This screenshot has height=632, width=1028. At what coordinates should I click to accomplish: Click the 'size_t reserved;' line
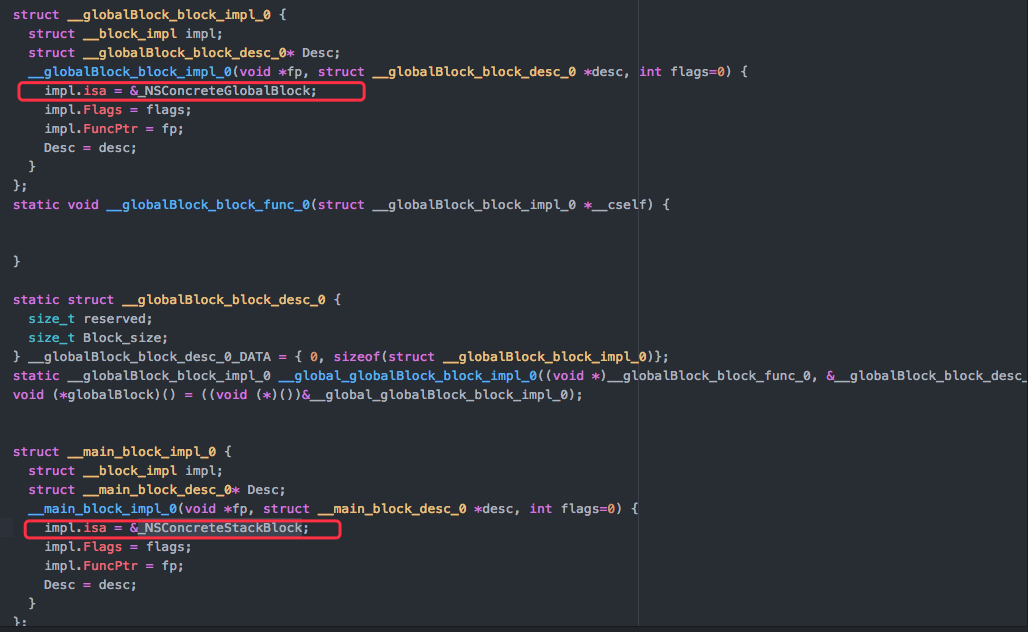click(90, 319)
